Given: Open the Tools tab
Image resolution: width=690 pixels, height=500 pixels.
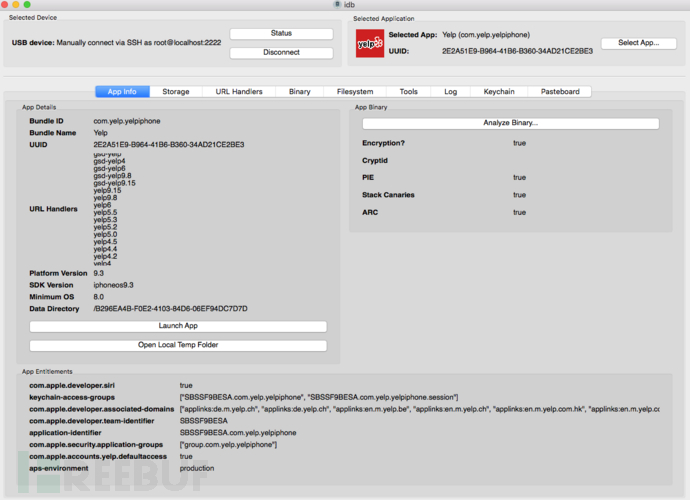Looking at the screenshot, I should tap(408, 92).
